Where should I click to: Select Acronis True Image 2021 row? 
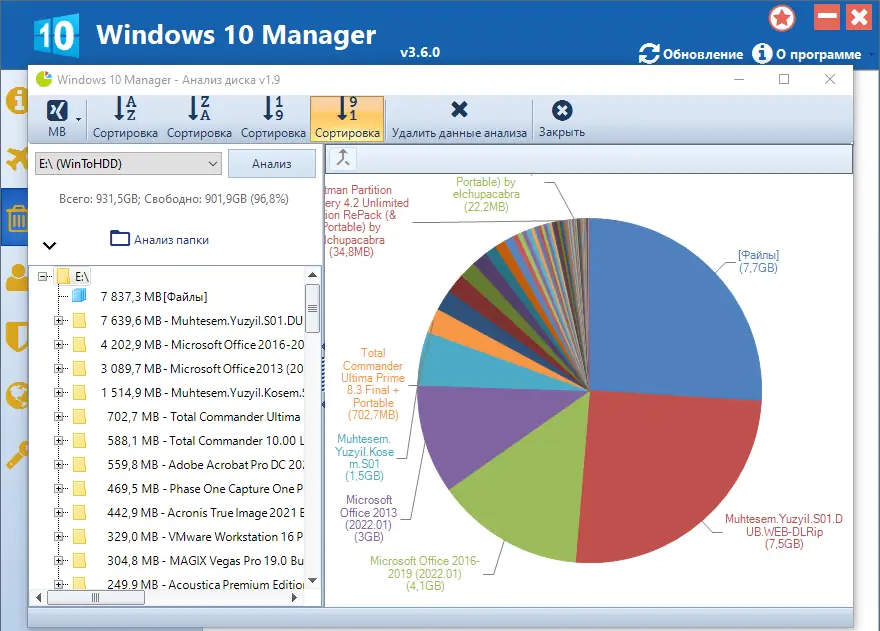pos(205,513)
